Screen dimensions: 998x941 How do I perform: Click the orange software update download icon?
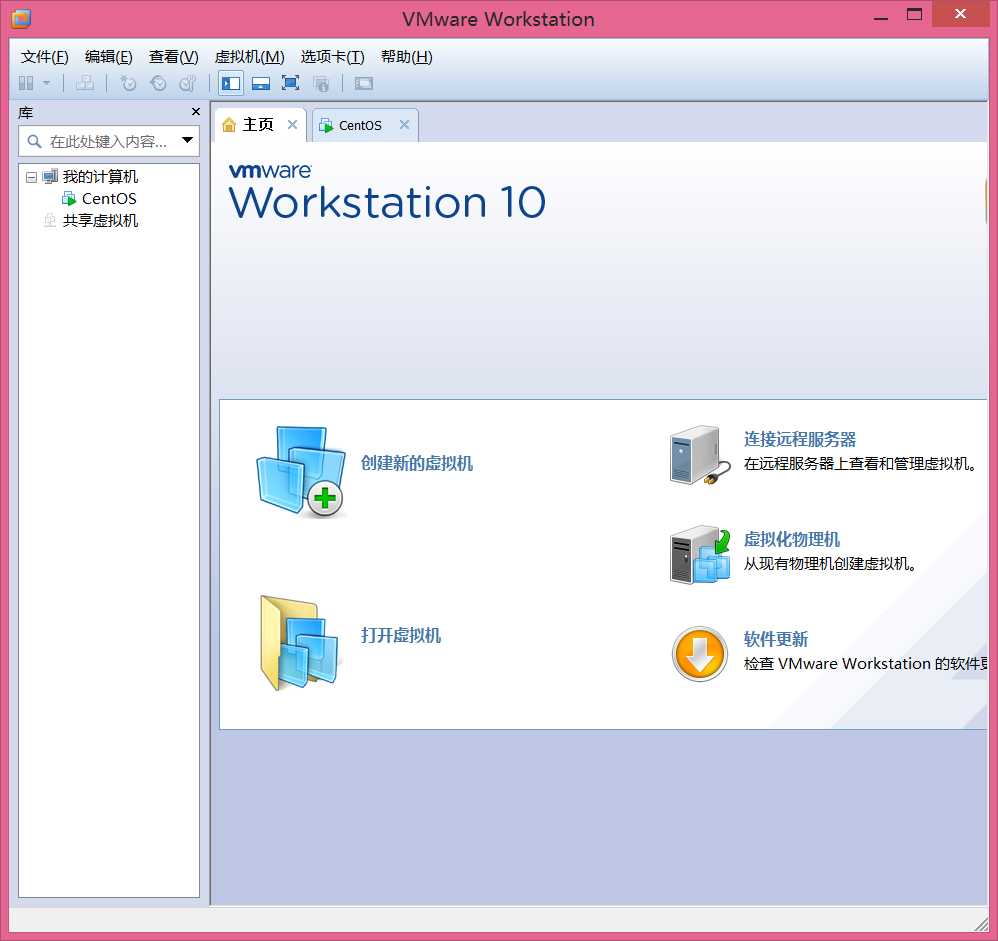click(699, 654)
